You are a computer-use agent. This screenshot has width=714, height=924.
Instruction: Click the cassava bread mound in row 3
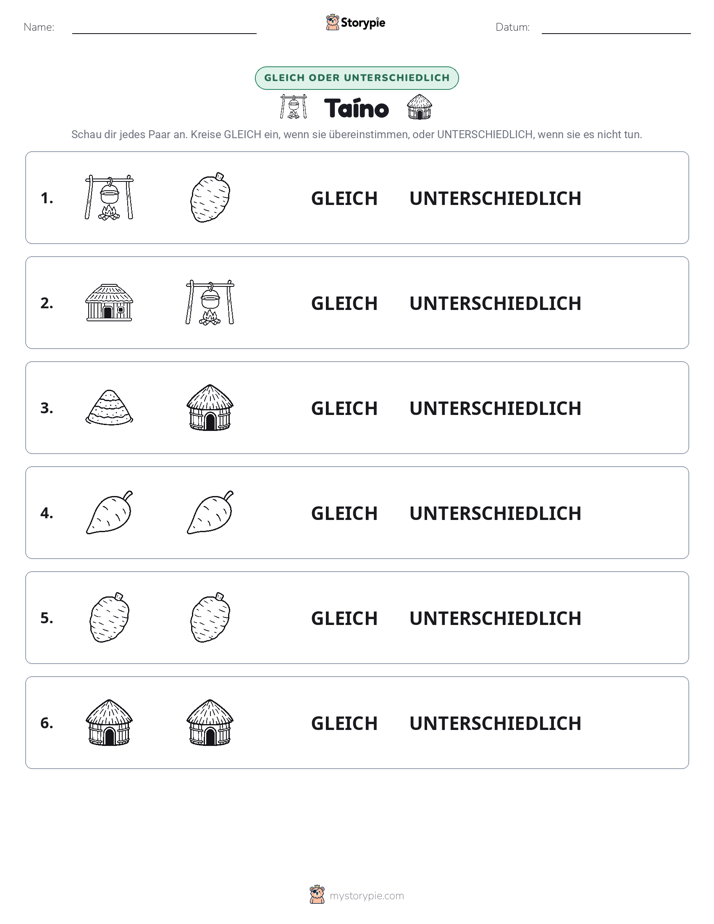(109, 407)
